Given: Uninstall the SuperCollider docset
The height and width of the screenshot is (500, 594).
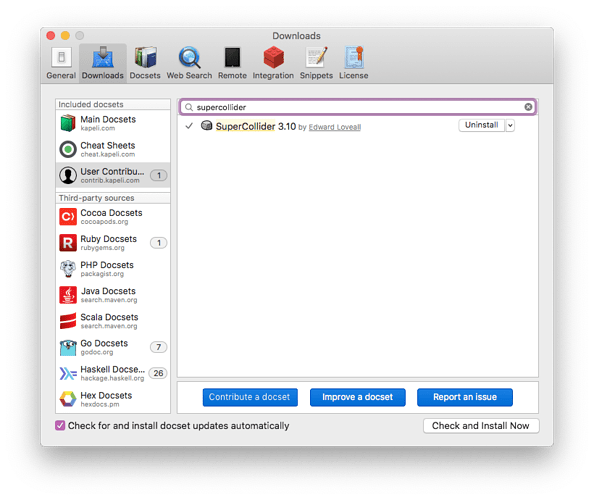Looking at the screenshot, I should coord(481,125).
